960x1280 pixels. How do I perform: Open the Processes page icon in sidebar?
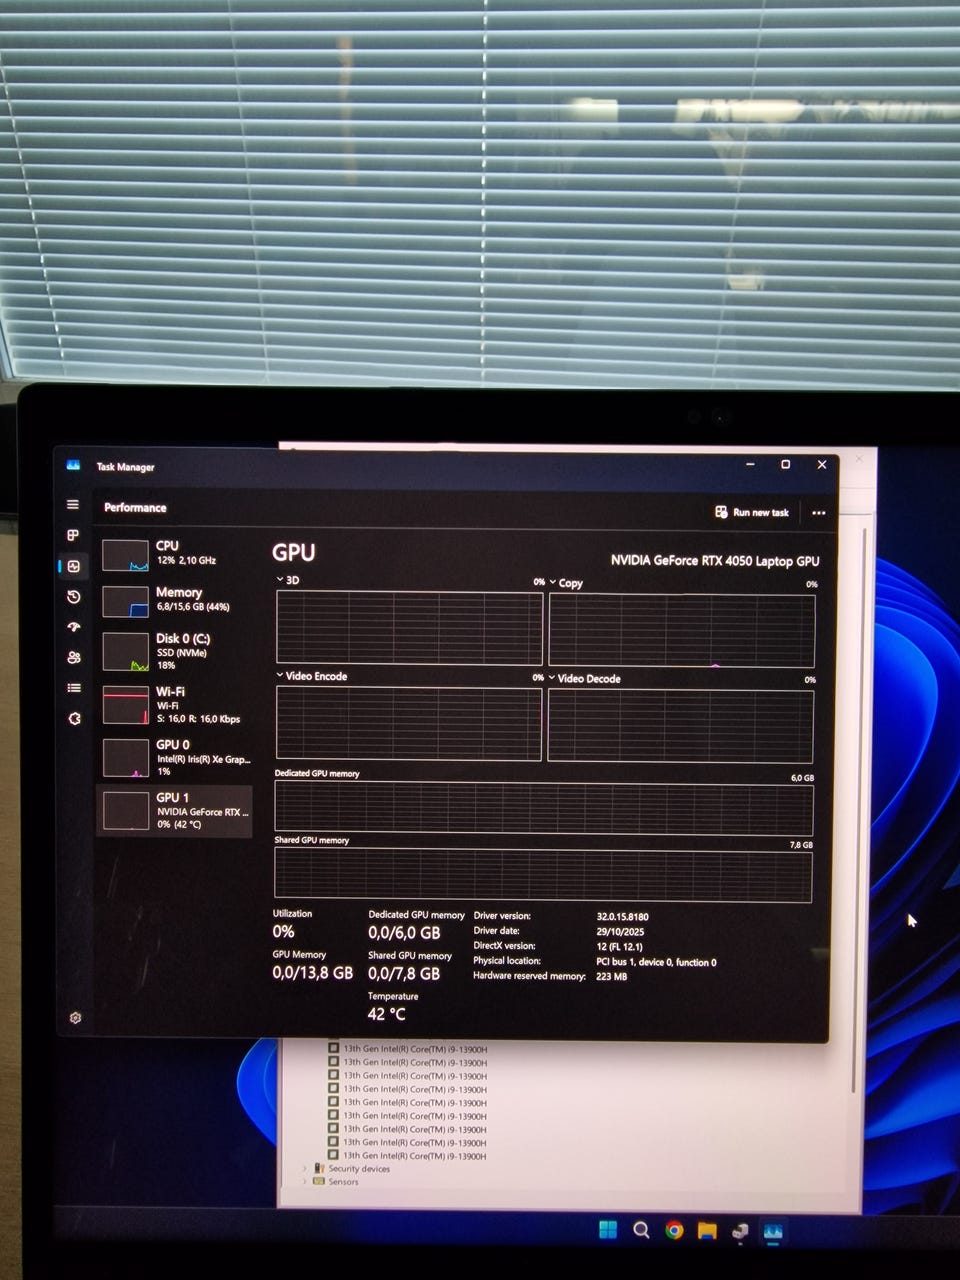[73, 535]
